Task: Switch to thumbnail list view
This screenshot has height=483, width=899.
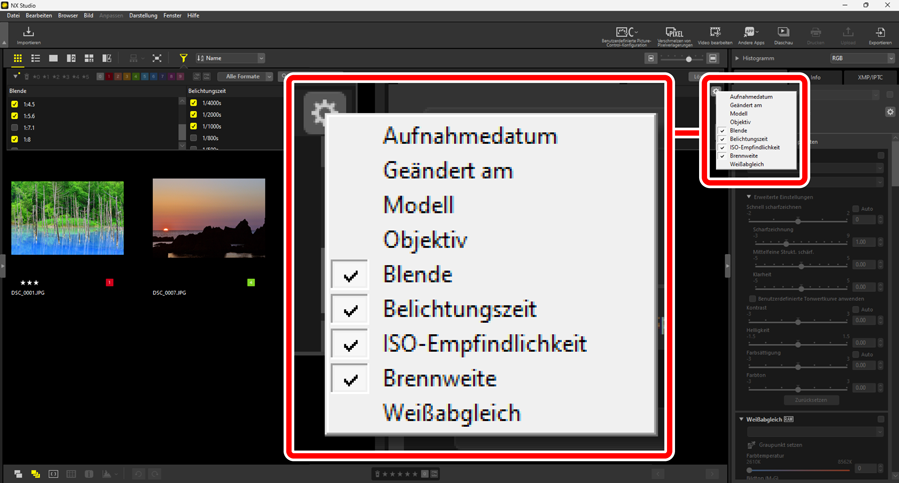Action: point(35,59)
